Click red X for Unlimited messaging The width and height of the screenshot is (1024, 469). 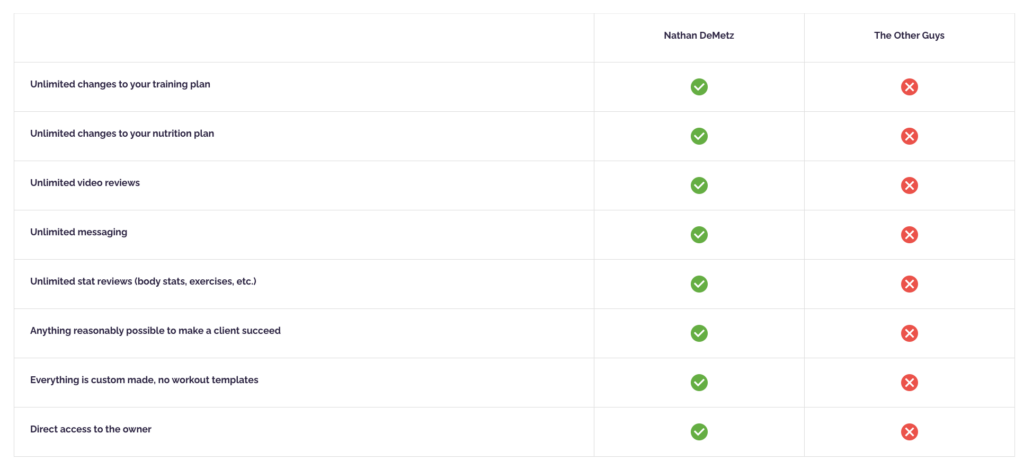909,234
